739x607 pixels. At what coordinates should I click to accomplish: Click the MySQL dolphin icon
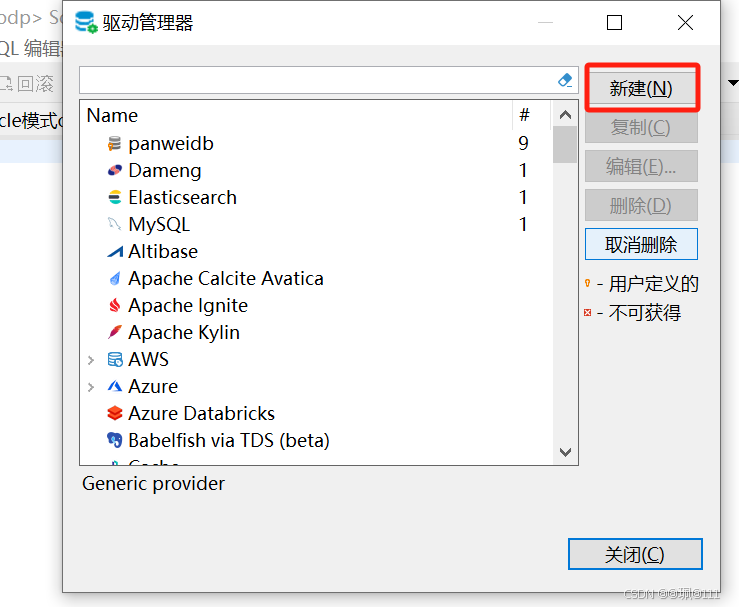pyautogui.click(x=114, y=224)
